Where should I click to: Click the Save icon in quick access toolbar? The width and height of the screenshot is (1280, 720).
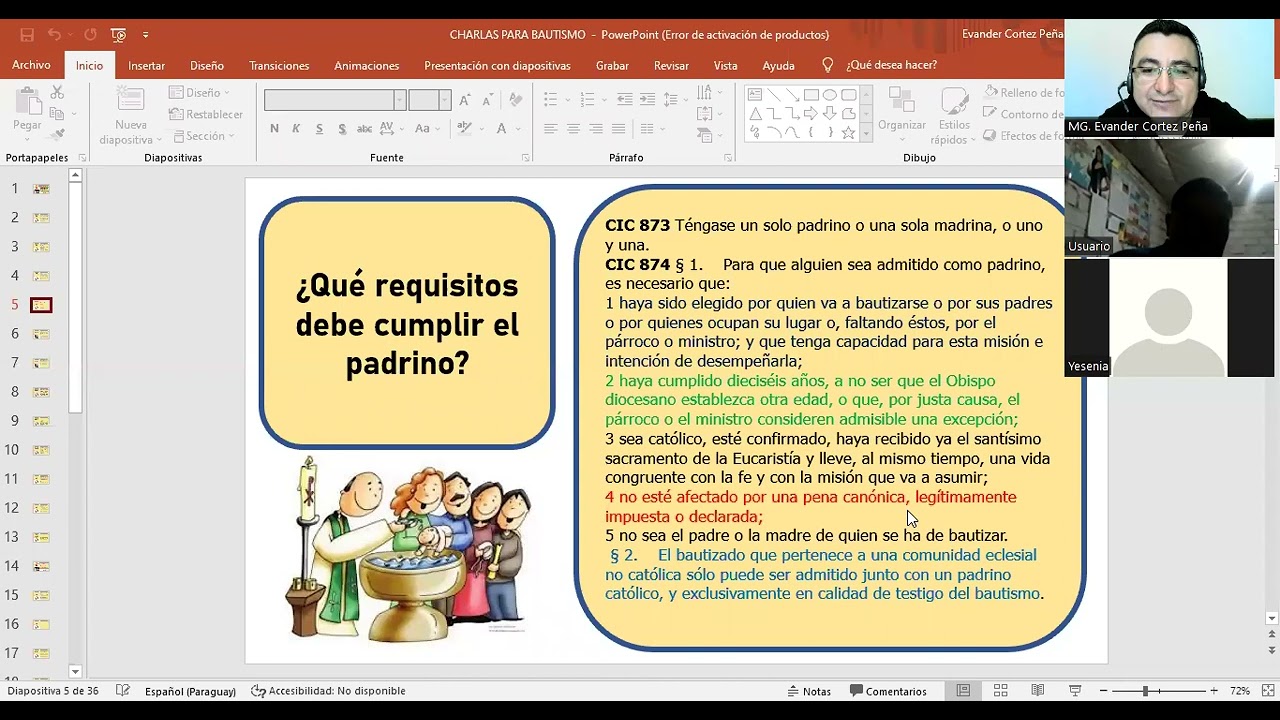27,35
